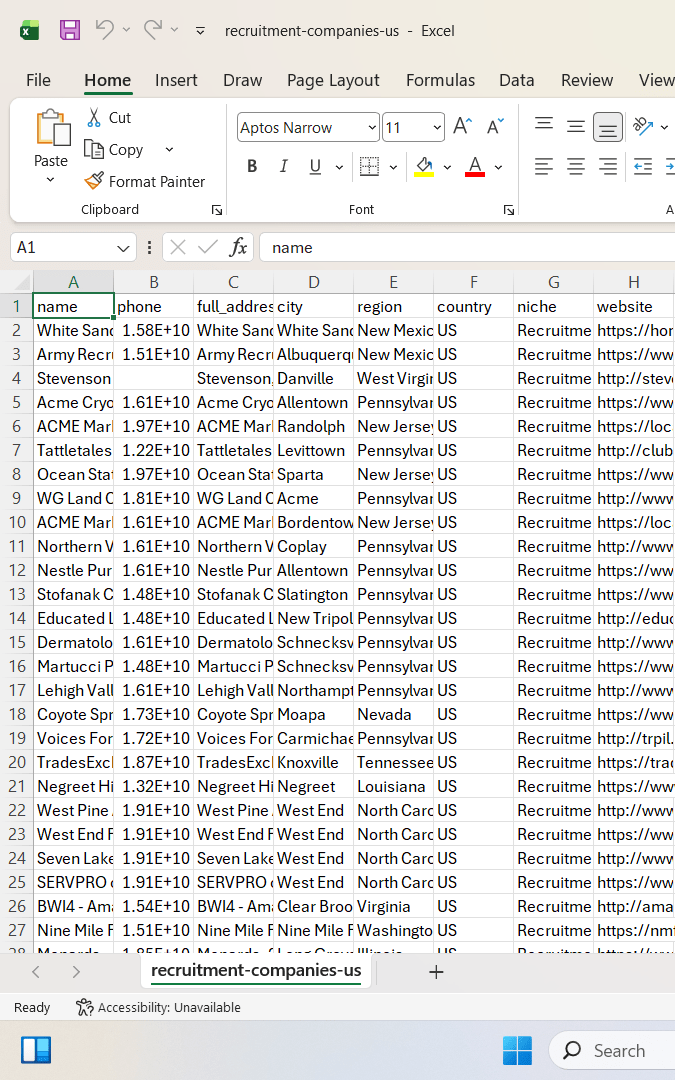
Task: Toggle underline formatting
Action: 315,166
